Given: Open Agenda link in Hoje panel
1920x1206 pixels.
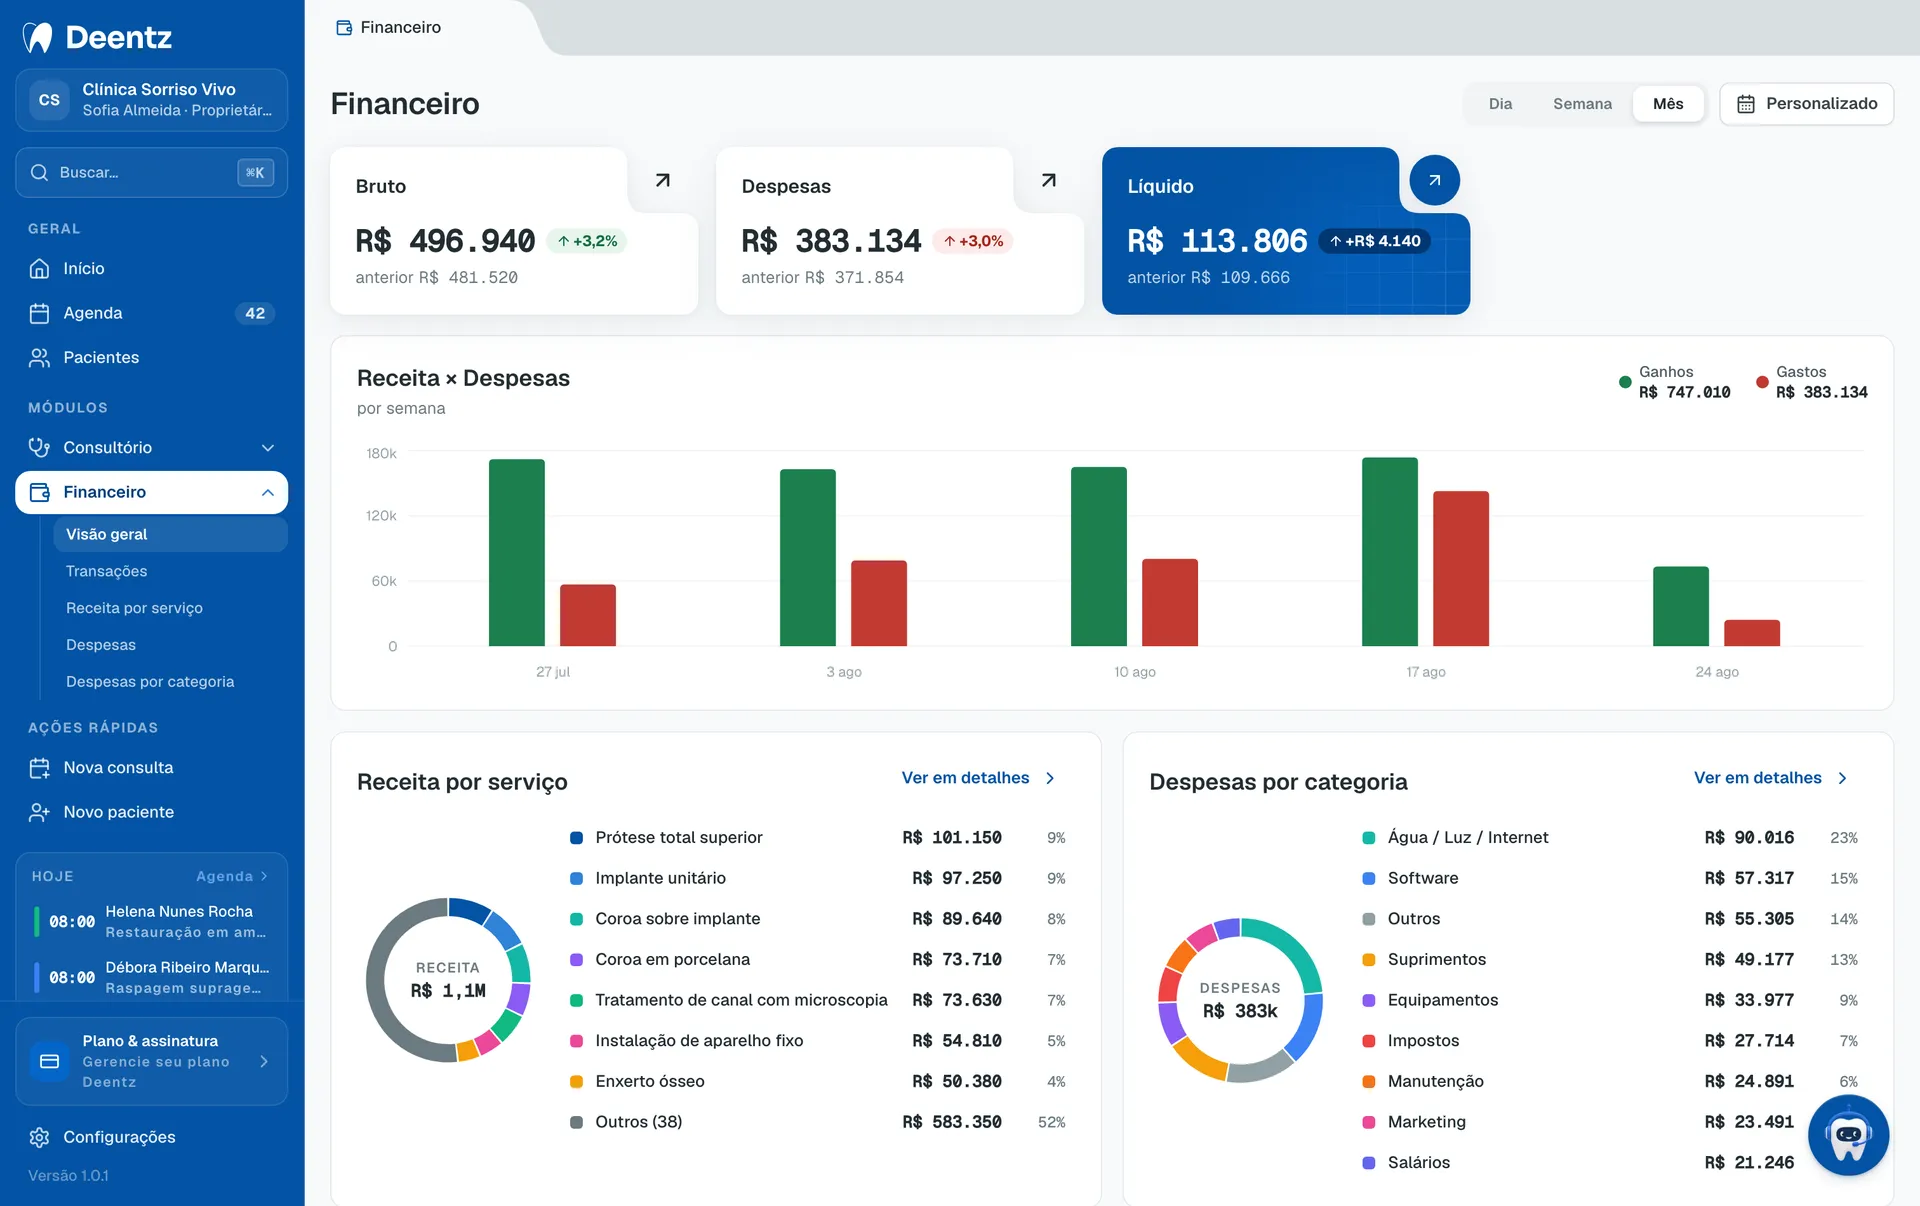Looking at the screenshot, I should 232,876.
